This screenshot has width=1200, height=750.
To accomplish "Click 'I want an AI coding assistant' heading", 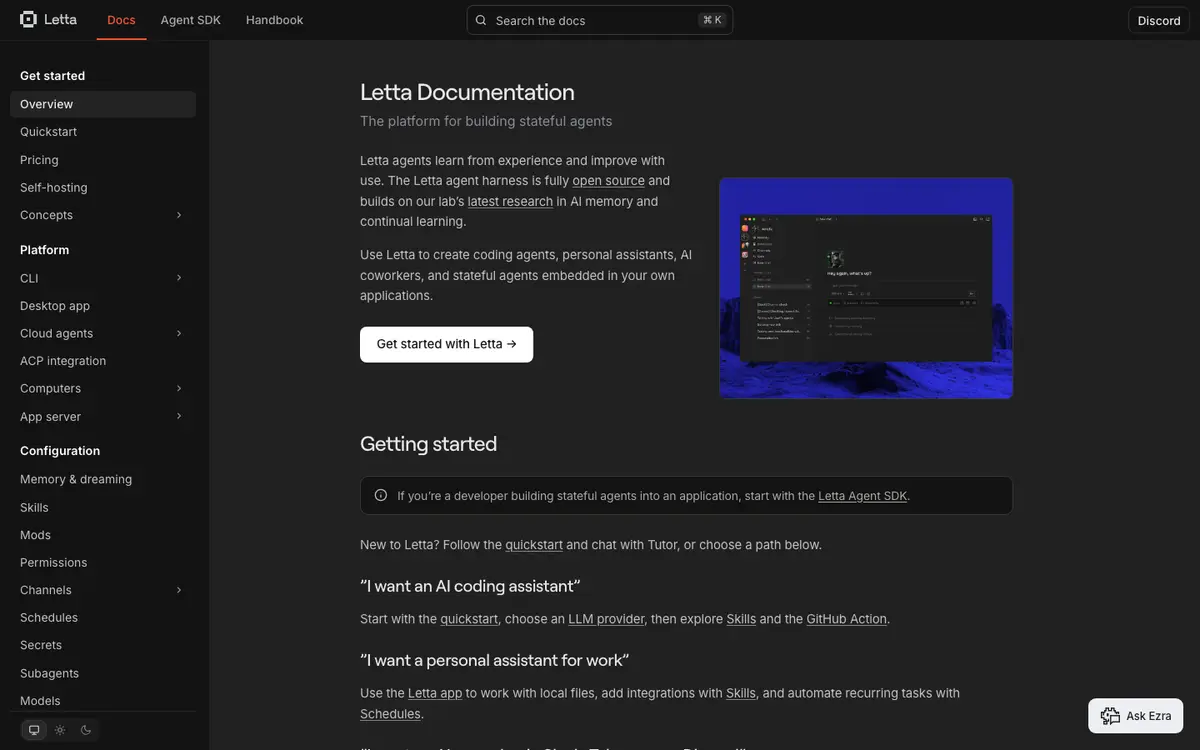I will 470,586.
